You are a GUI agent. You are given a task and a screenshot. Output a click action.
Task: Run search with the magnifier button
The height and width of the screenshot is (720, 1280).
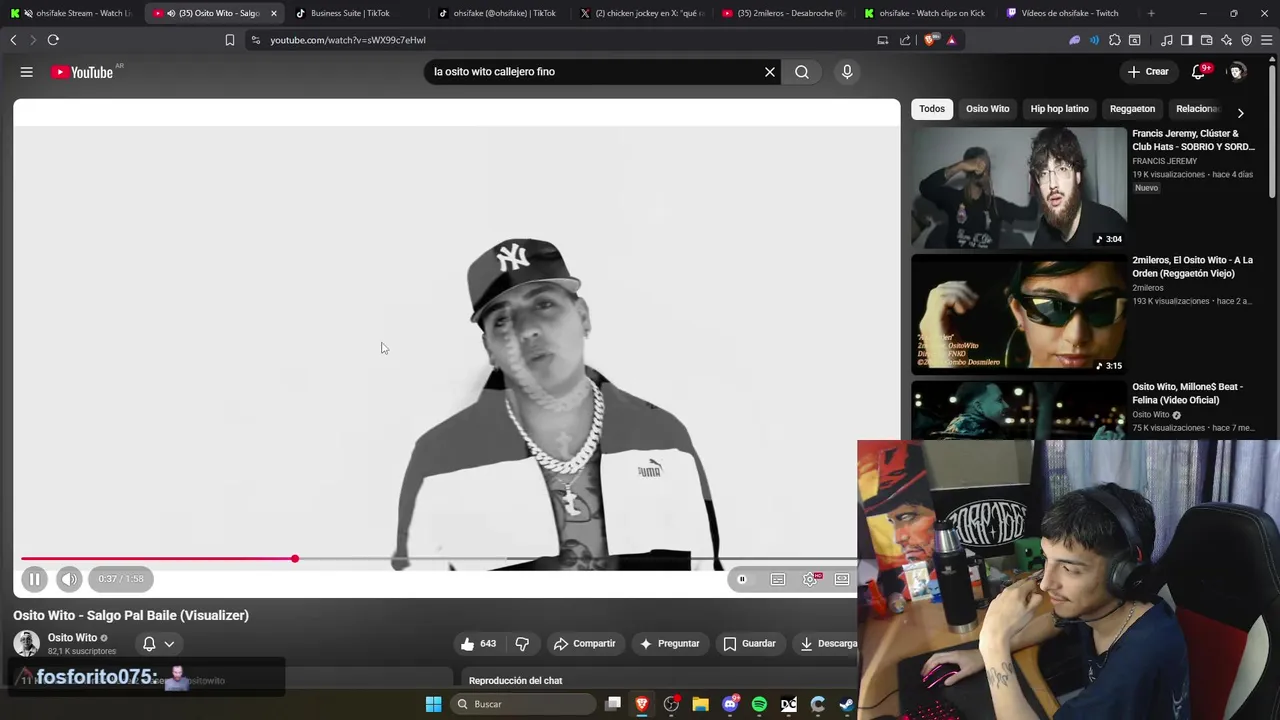tap(802, 72)
